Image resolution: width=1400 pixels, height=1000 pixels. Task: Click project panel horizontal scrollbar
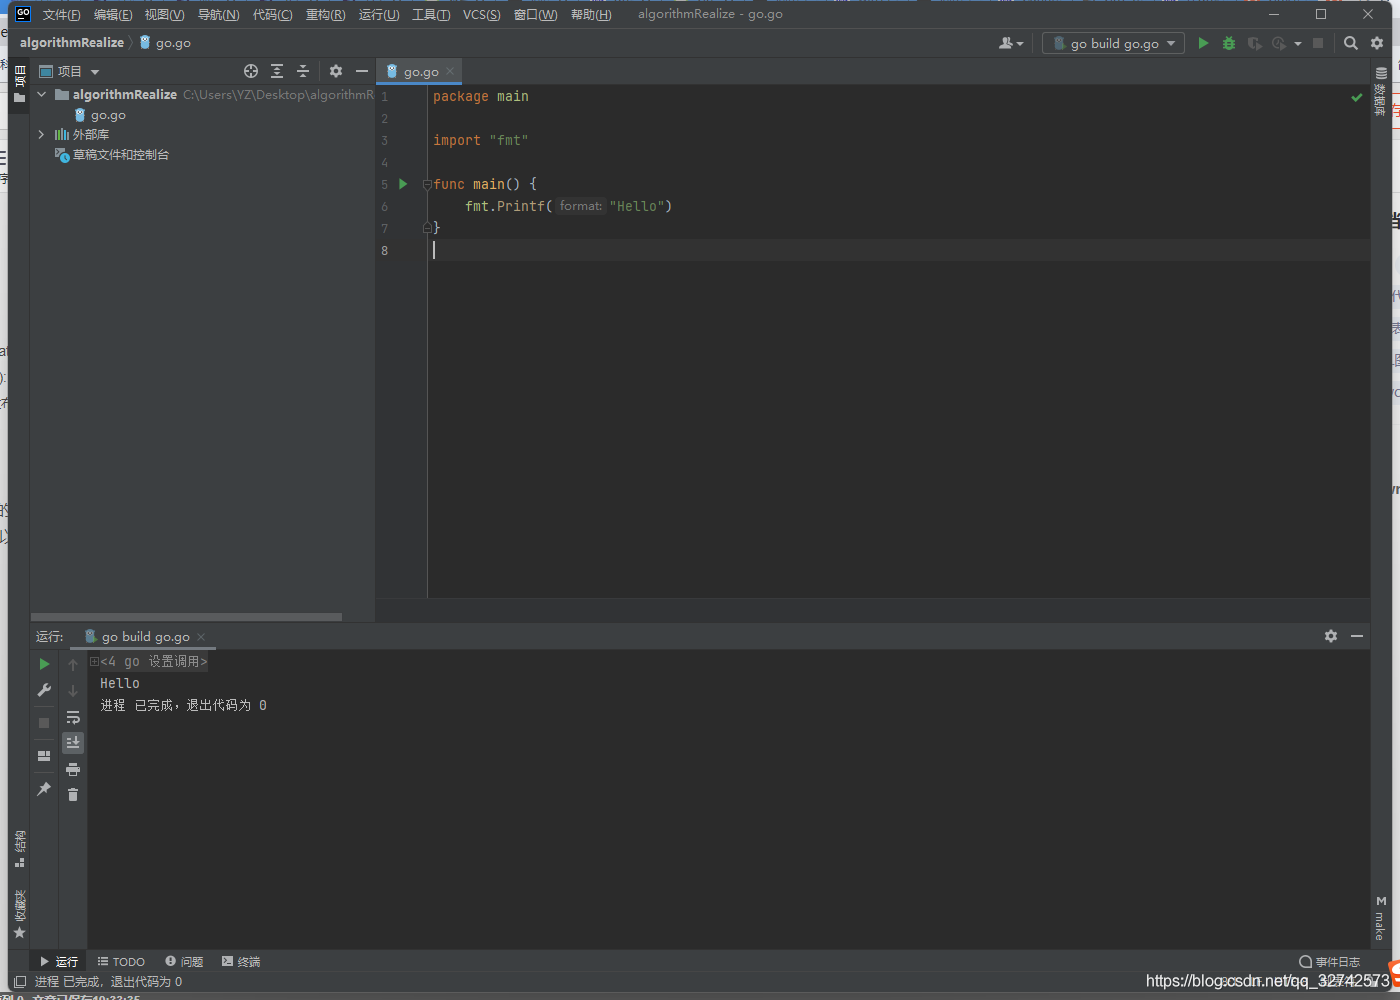(x=186, y=617)
